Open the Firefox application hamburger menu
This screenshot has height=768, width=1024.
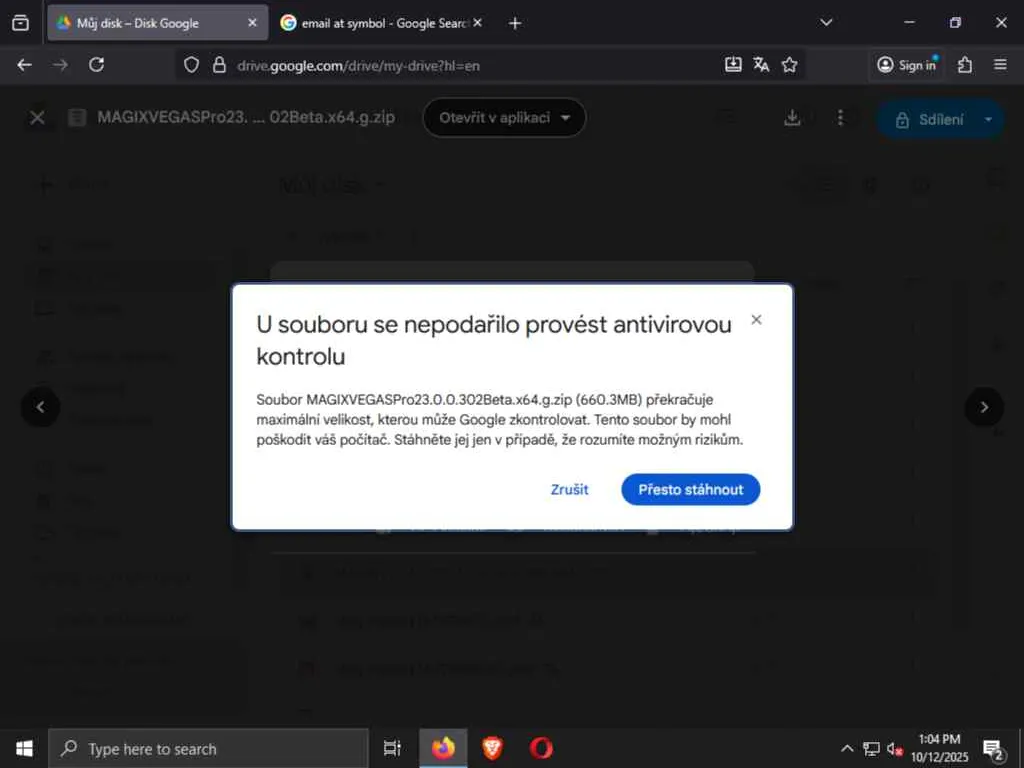[x=1000, y=65]
